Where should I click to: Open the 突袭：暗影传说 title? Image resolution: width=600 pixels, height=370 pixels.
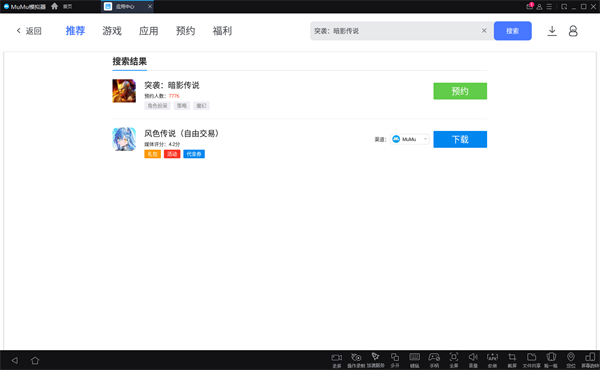pos(172,85)
